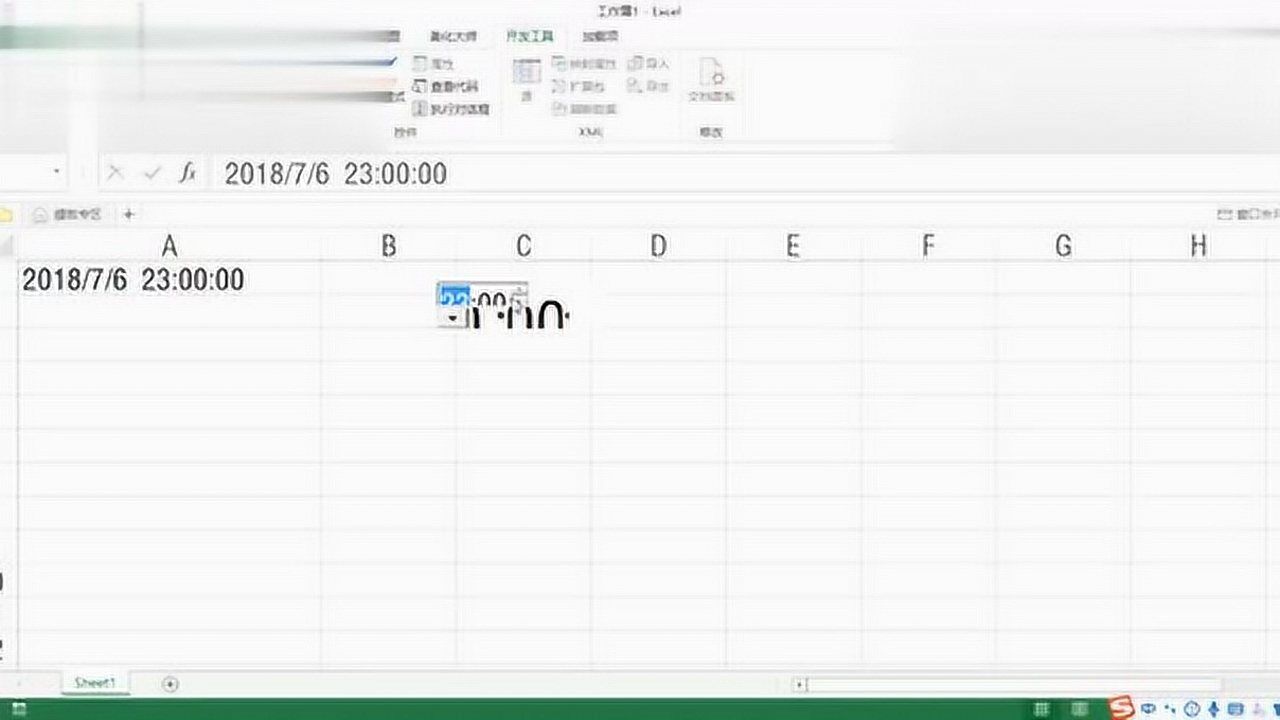Image resolution: width=1280 pixels, height=720 pixels.
Task: Click XML Import (导入) button
Action: click(649, 63)
